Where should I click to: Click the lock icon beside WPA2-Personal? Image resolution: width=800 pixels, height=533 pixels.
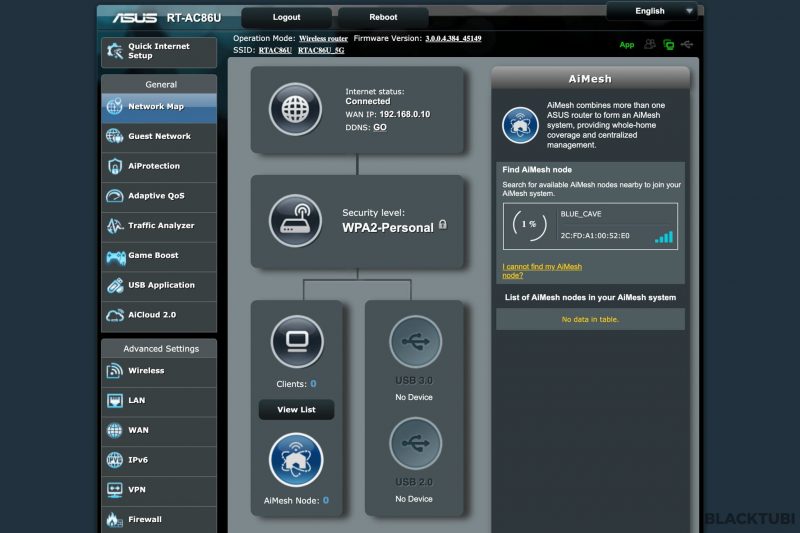coord(443,224)
